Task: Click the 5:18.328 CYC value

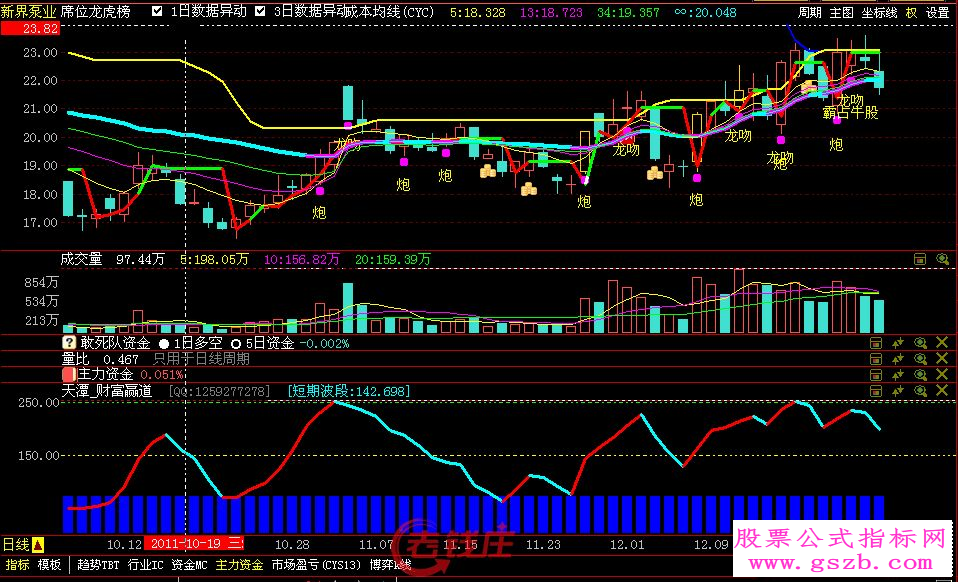Action: click(478, 12)
